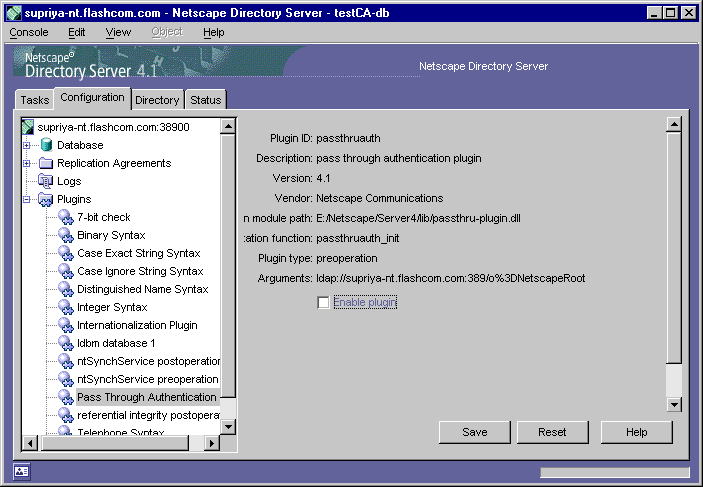This screenshot has width=703, height=487.
Task: Click the 7-bit check plugin icon
Action: pyautogui.click(x=65, y=217)
